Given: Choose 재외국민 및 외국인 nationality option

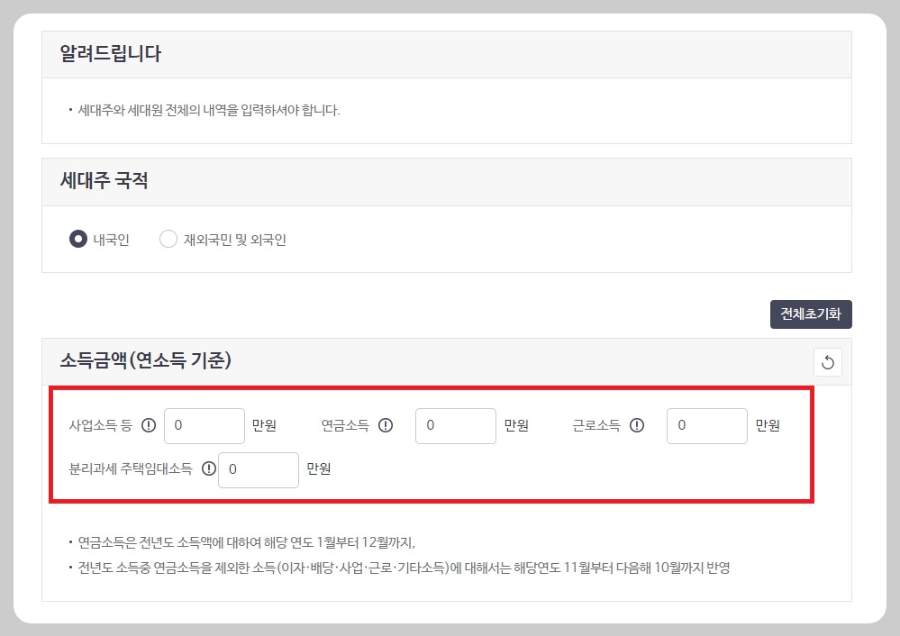Looking at the screenshot, I should [167, 239].
